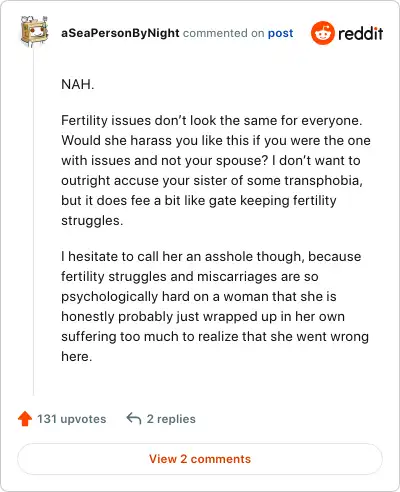
Task: Open aSeaPersonByNight's avatar image
Action: pos(34,32)
